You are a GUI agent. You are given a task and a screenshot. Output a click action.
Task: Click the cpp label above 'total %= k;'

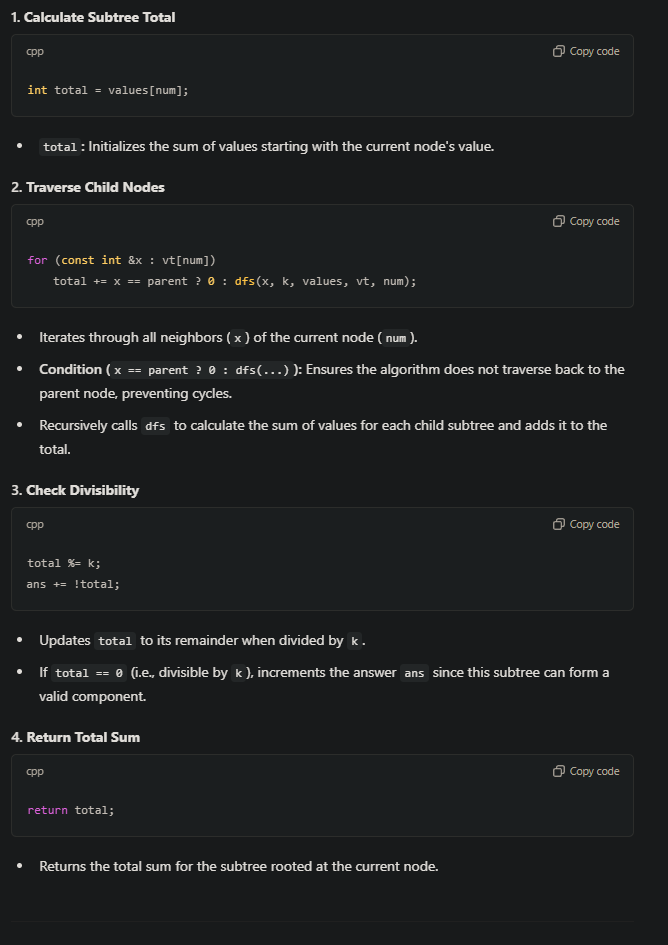35,524
